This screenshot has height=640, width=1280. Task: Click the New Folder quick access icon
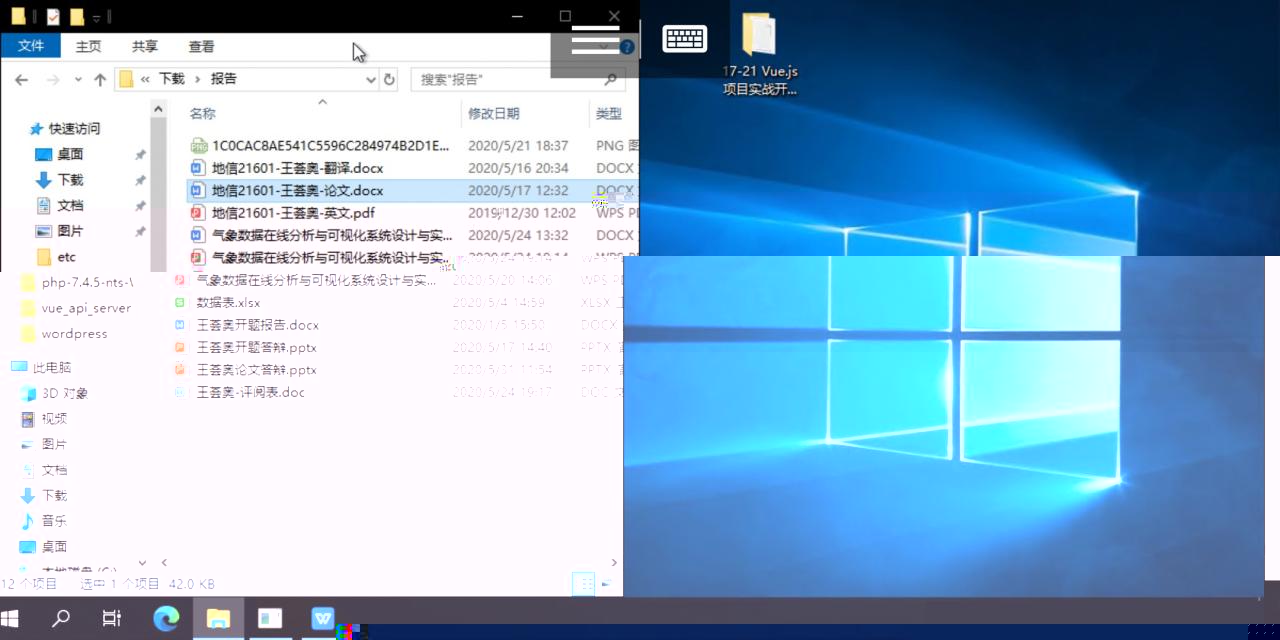(x=77, y=16)
